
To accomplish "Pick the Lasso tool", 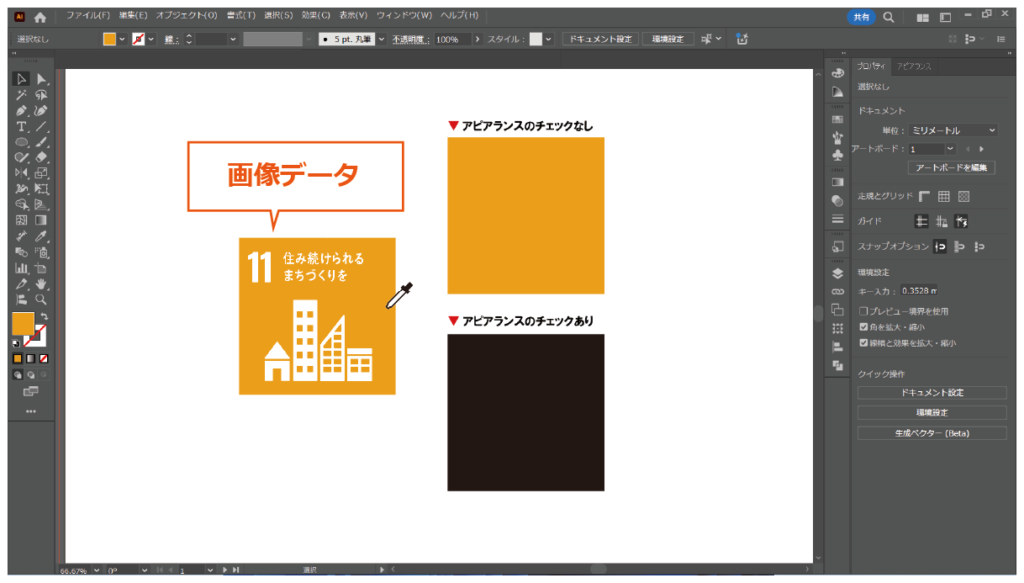I will pos(41,95).
